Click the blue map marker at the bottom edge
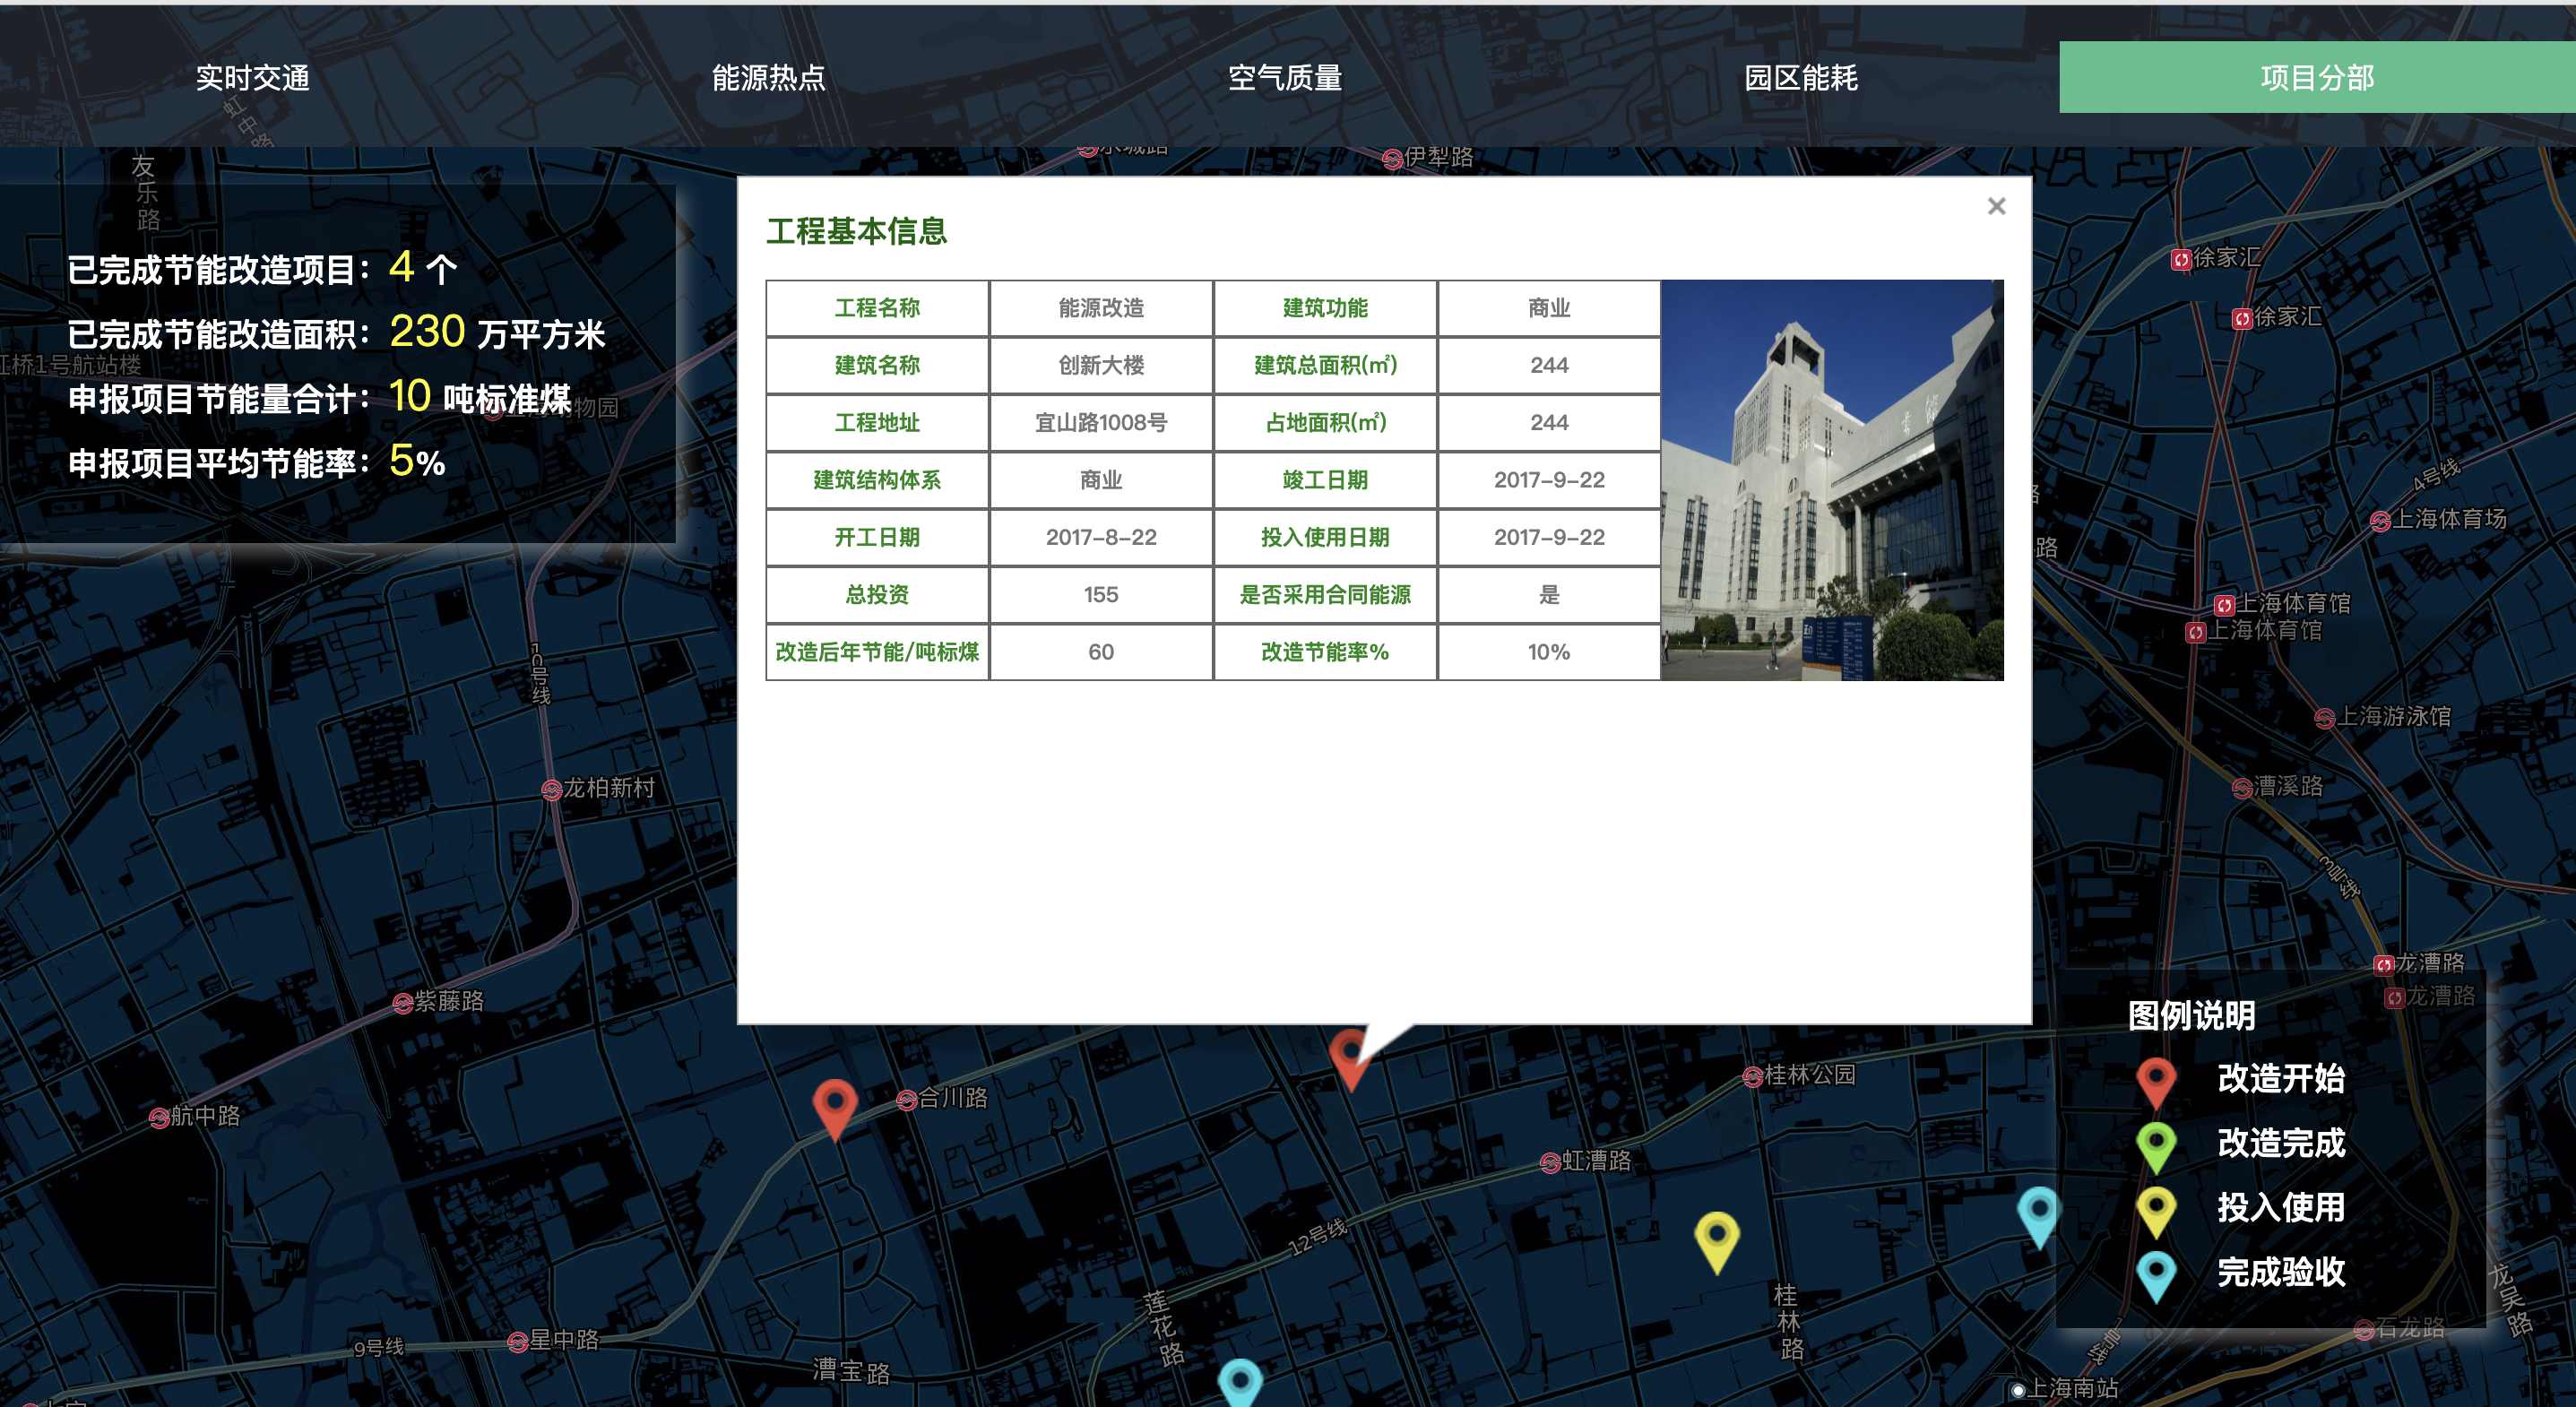 coord(1240,1384)
